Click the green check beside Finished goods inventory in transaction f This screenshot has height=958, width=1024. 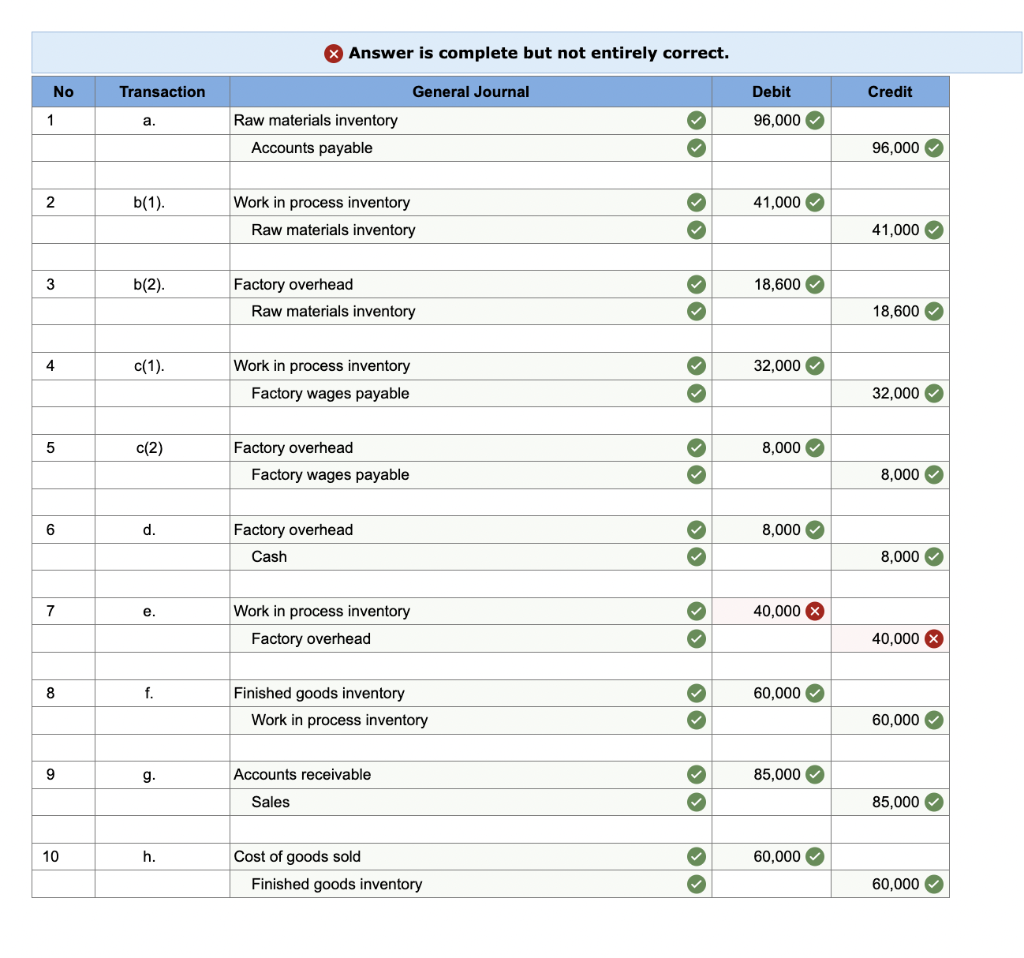696,693
